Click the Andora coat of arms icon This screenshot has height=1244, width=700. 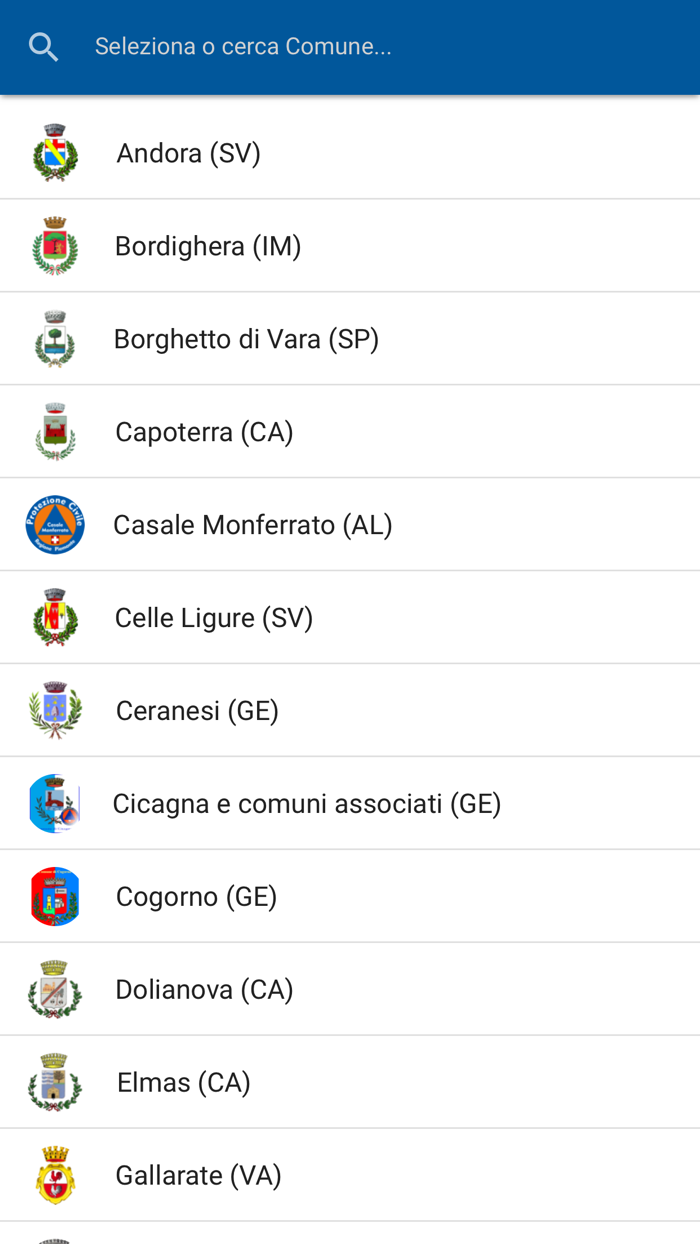pos(55,152)
